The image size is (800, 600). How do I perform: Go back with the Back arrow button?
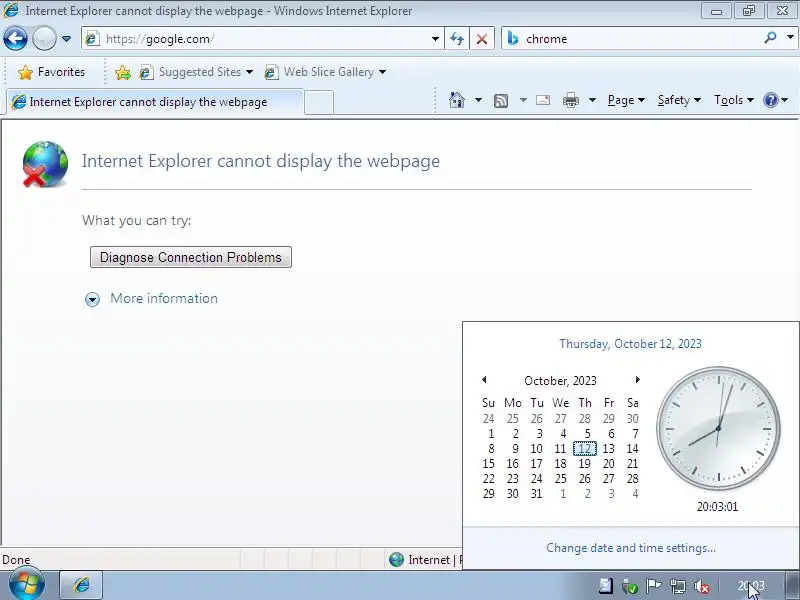point(15,38)
